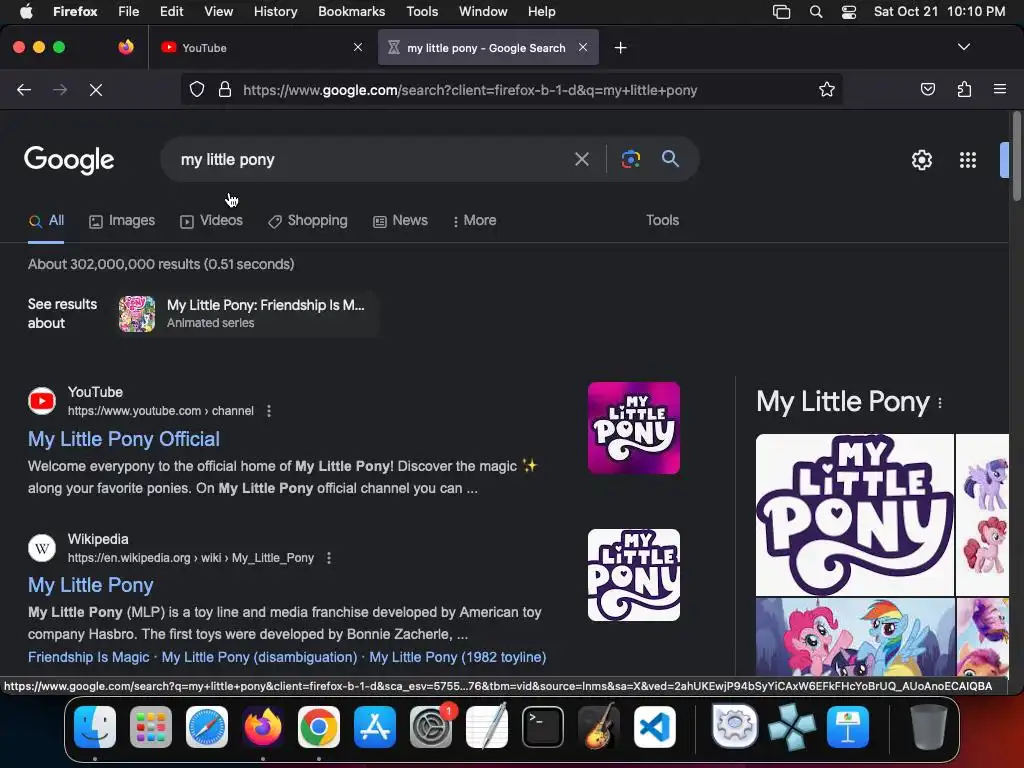Close the YouTube tab
This screenshot has height=768, width=1024.
pyautogui.click(x=358, y=47)
